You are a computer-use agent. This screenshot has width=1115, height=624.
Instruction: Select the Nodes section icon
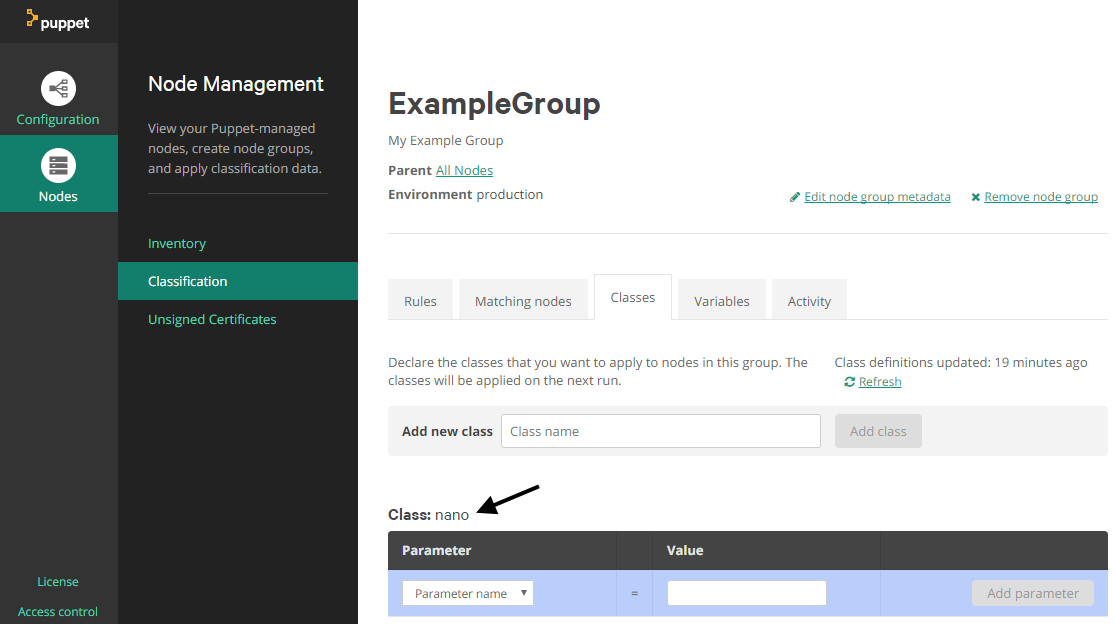click(58, 166)
